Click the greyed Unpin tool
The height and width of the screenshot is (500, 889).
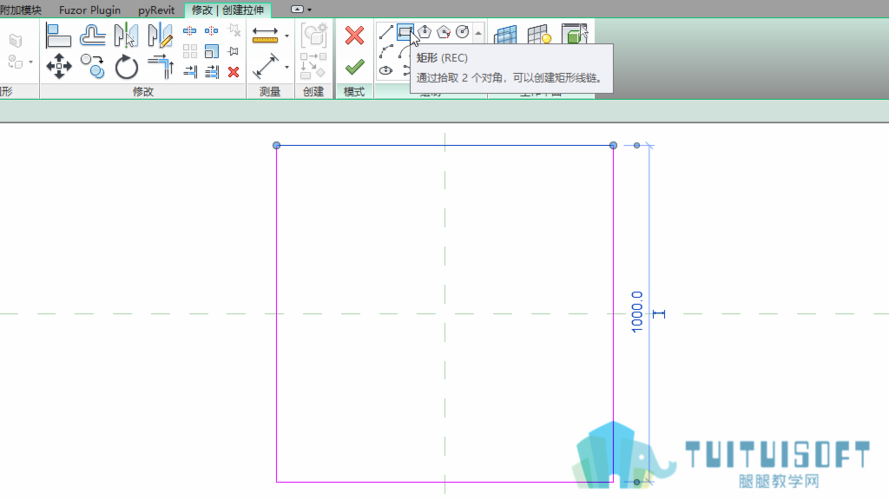pyautogui.click(x=234, y=31)
